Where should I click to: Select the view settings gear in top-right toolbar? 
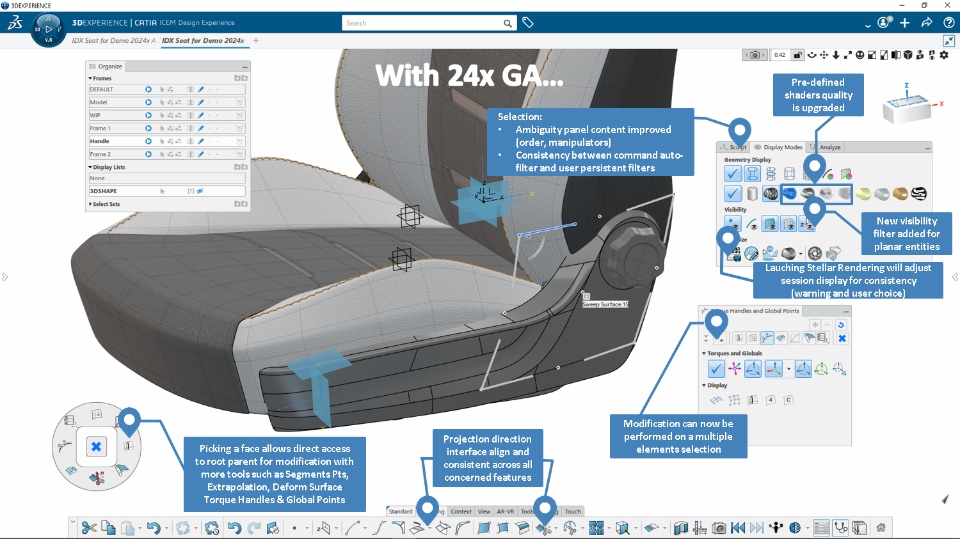(x=943, y=55)
